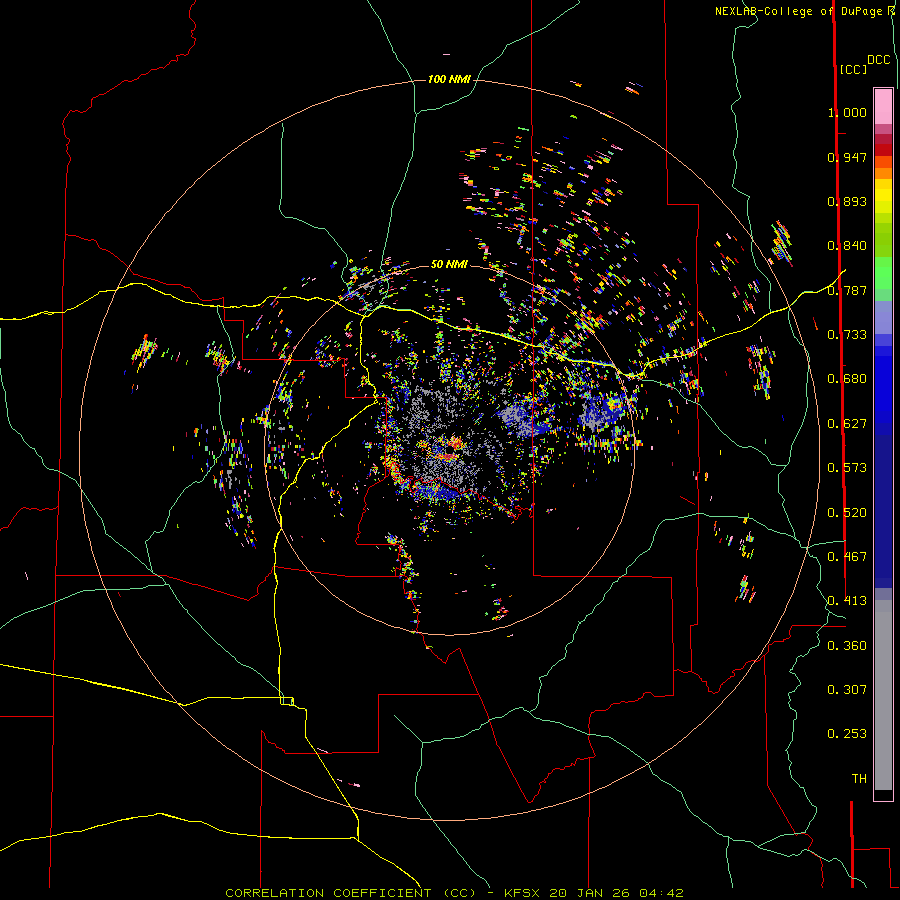Screen dimensions: 900x900
Task: Click the 0.307 scale value
Action: (847, 690)
